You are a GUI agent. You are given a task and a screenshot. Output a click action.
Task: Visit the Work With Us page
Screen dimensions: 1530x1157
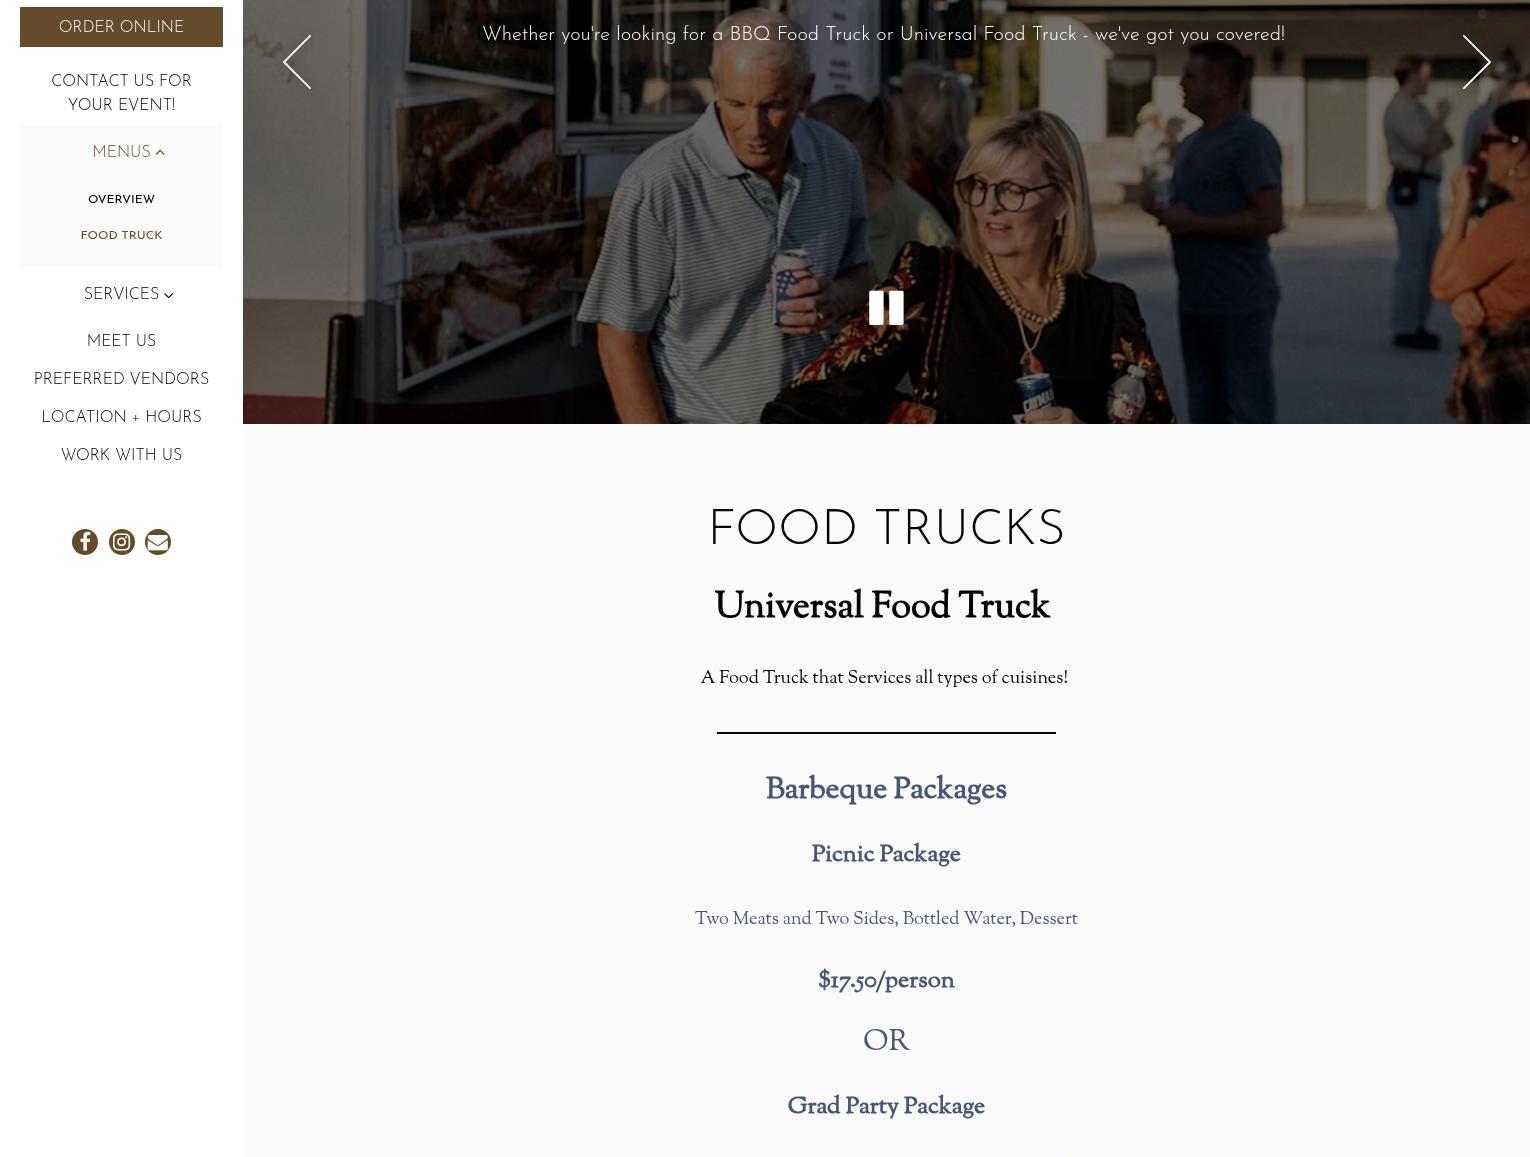[121, 455]
